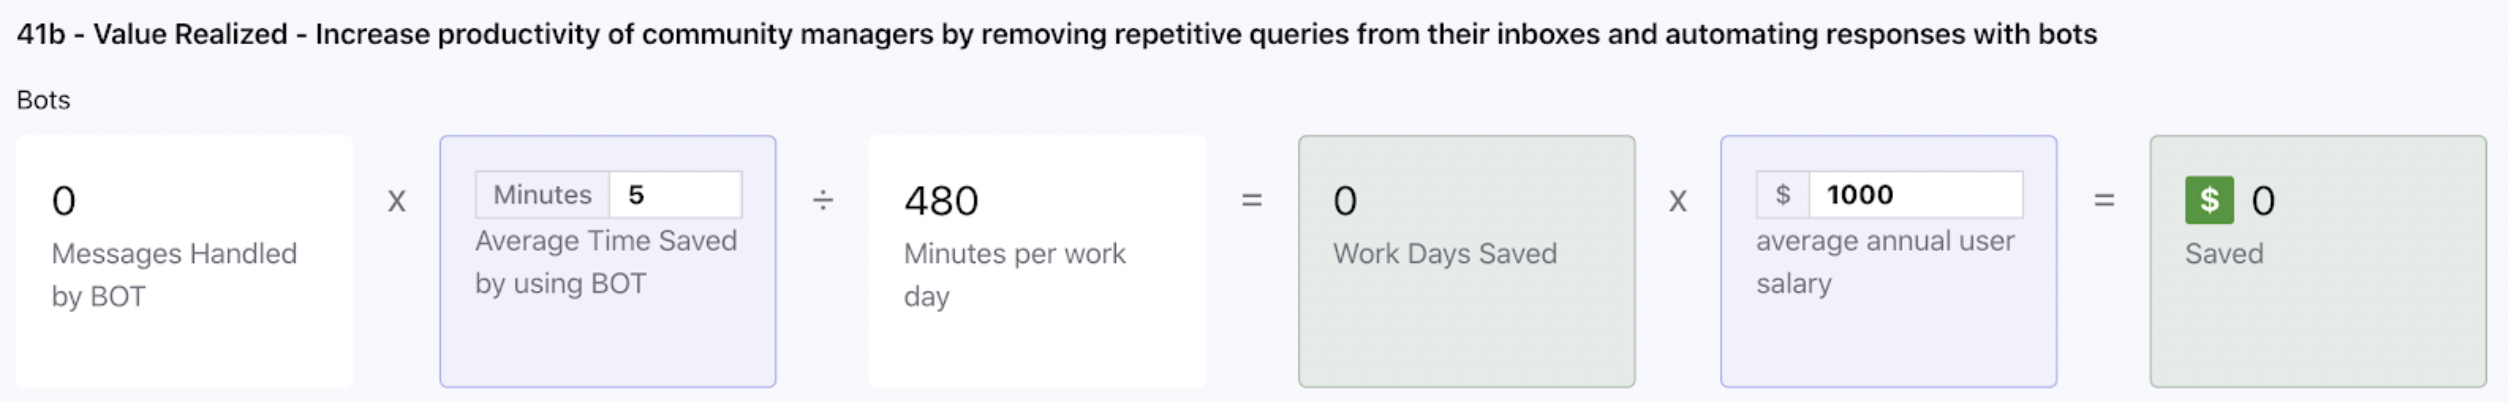The image size is (2508, 402).
Task: Click the Average Time Saved minutes input
Action: [676, 194]
